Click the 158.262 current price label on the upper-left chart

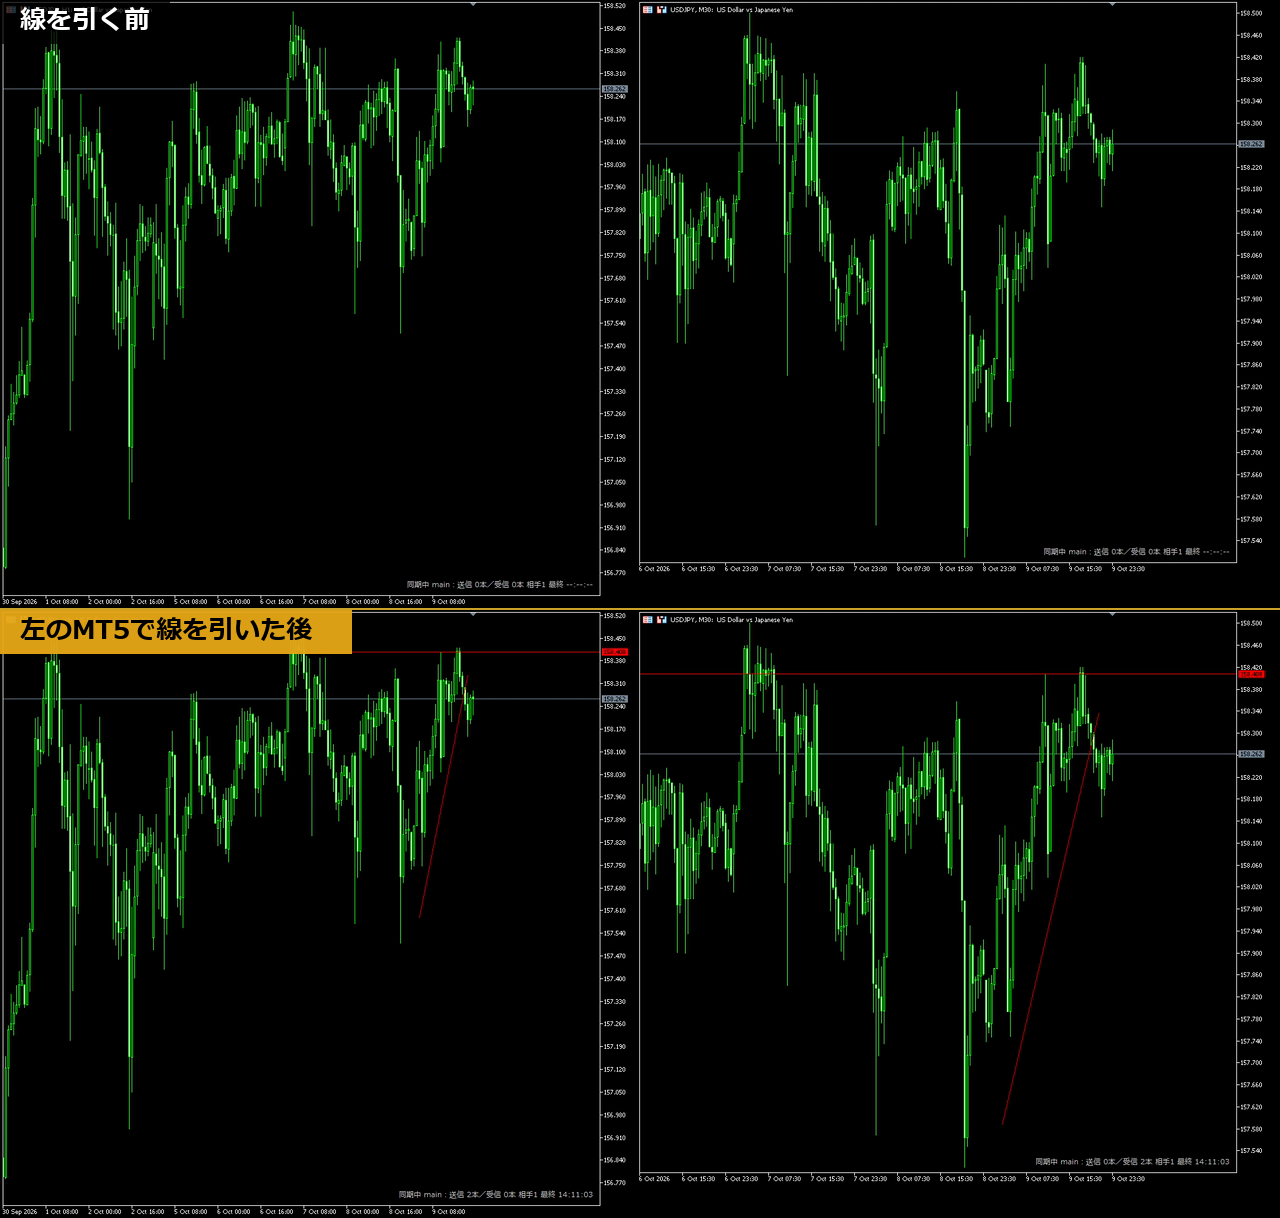pos(614,89)
